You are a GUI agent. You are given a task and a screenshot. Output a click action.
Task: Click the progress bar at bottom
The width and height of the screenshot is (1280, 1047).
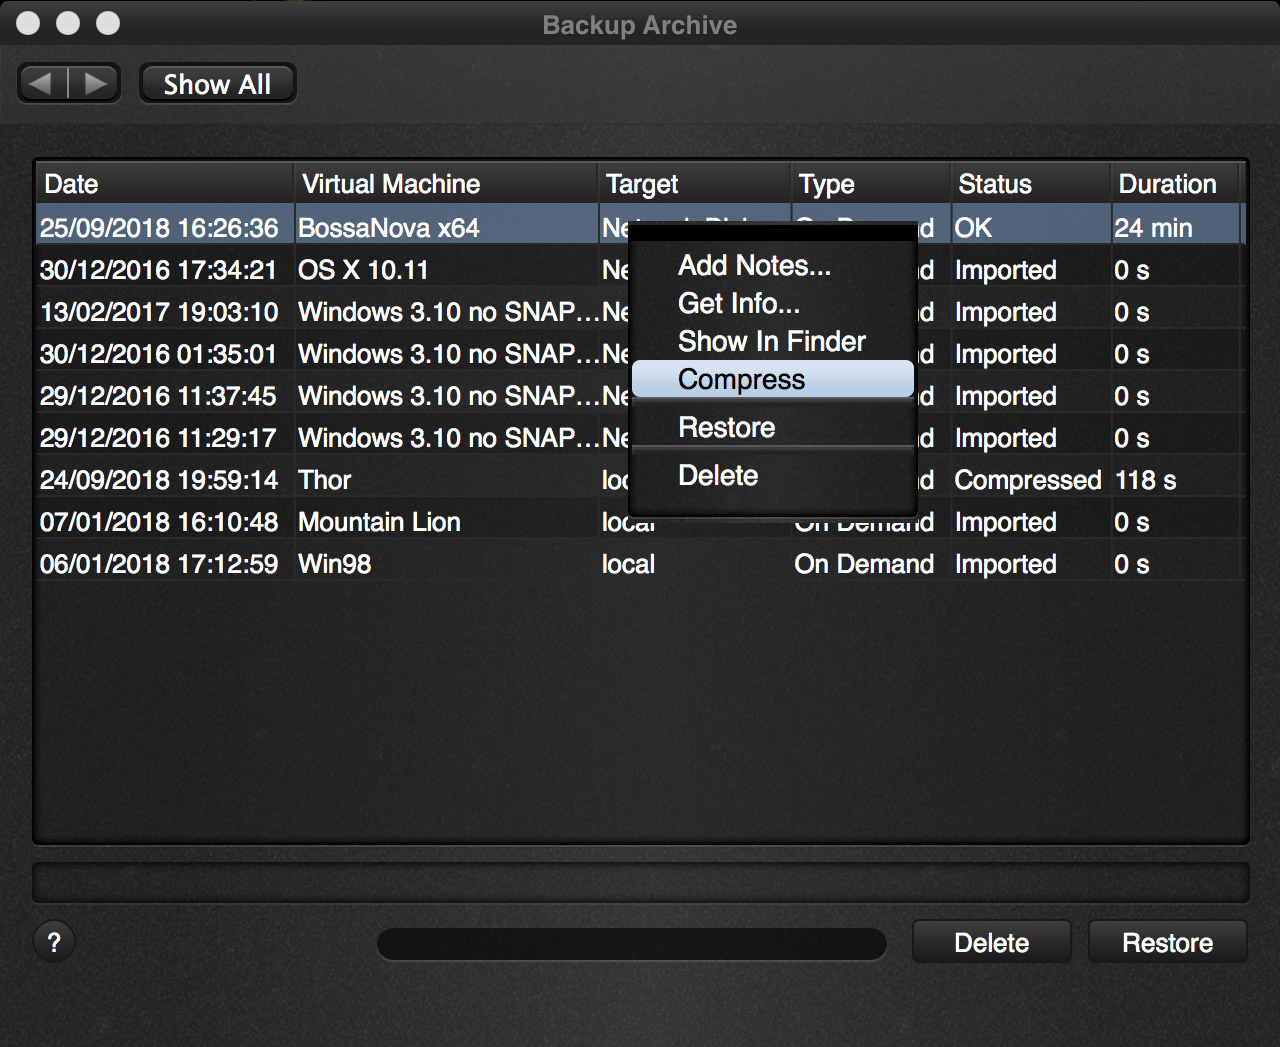pos(632,943)
